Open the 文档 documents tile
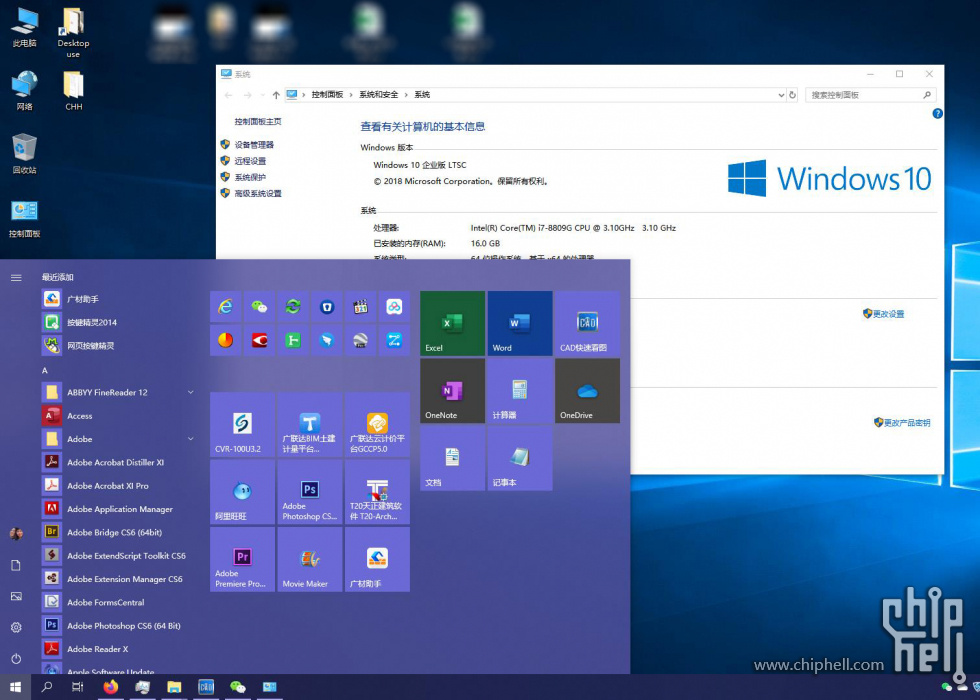This screenshot has width=980, height=700. pos(452,458)
